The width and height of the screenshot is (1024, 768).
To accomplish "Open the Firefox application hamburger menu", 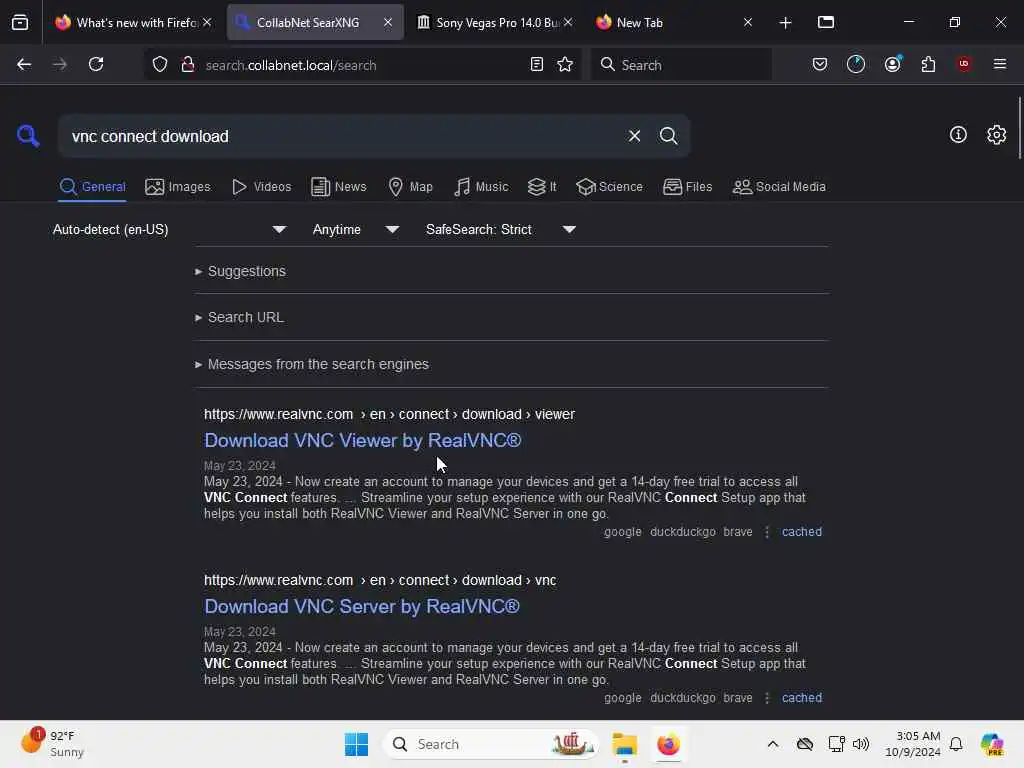I will pos(1000,64).
